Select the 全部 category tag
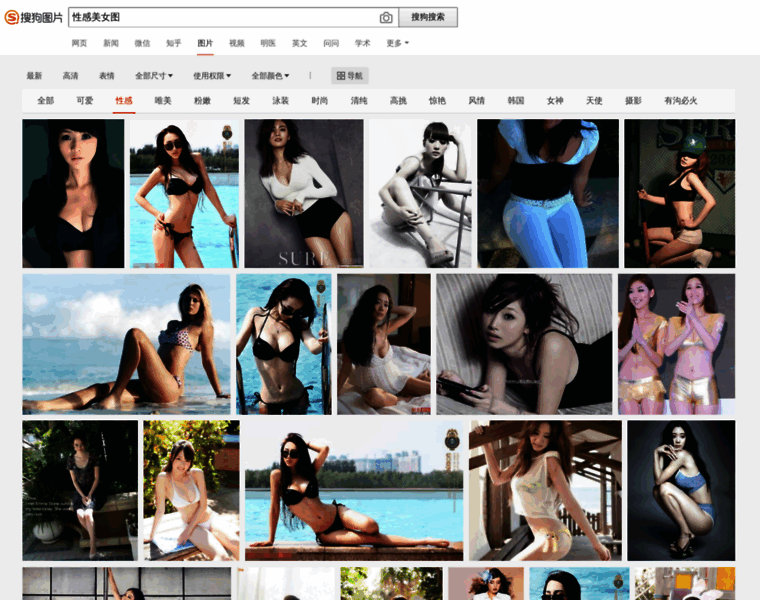Image resolution: width=760 pixels, height=600 pixels. tap(46, 101)
